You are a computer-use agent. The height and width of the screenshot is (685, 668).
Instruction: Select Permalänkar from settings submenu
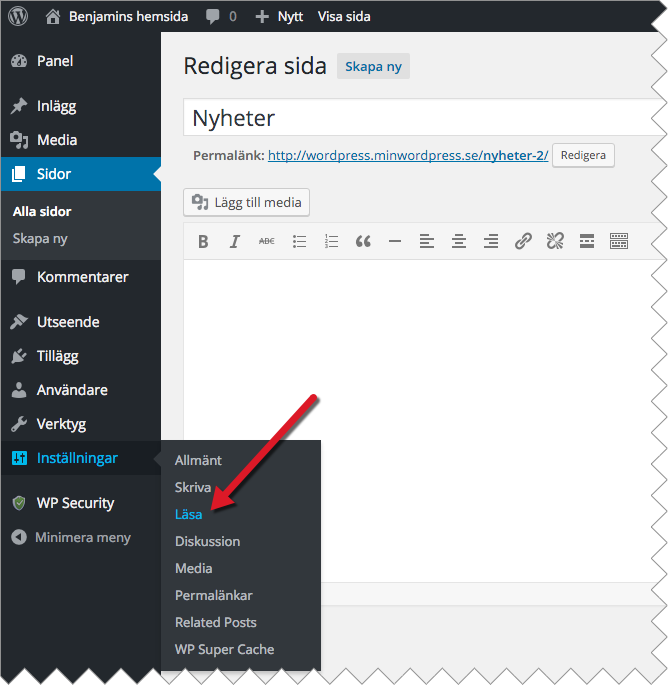point(214,595)
